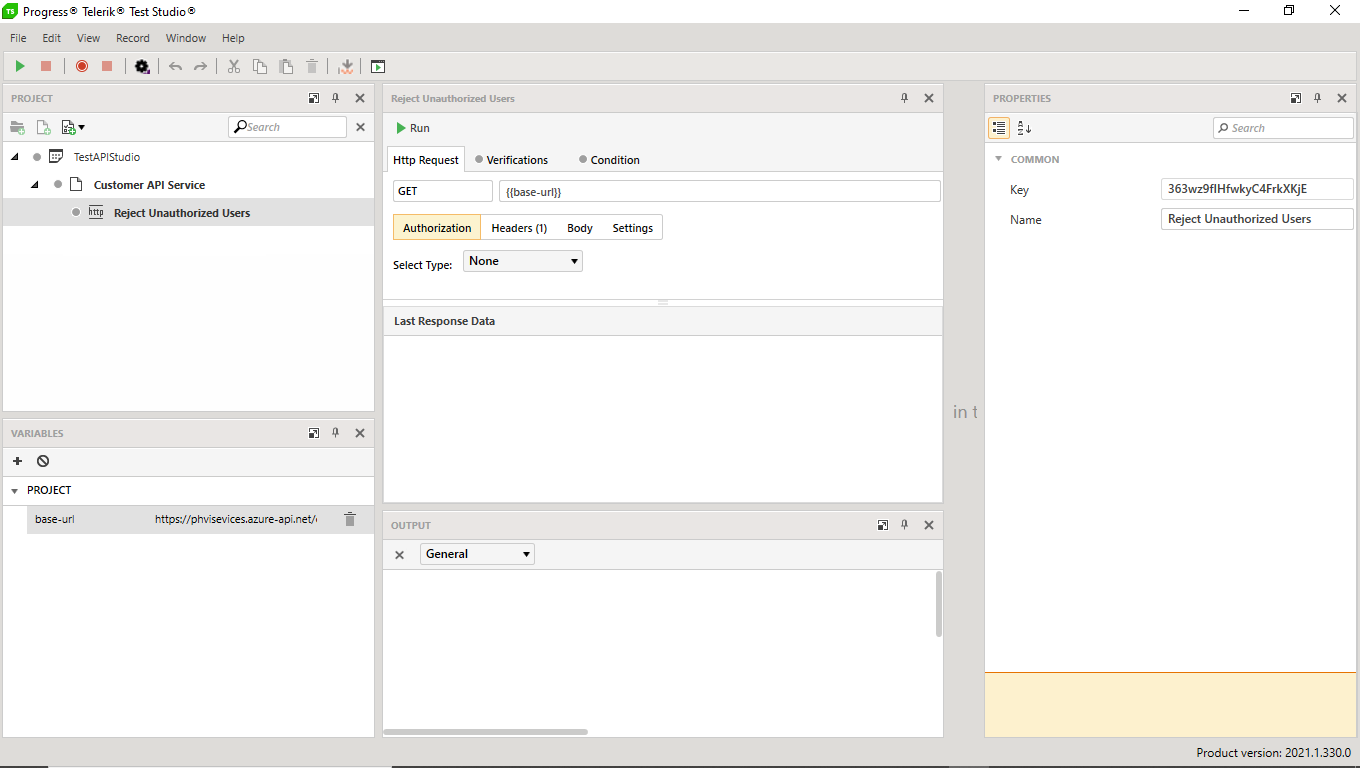
Task: Click the import download-arrow toolbar icon
Action: coord(346,66)
